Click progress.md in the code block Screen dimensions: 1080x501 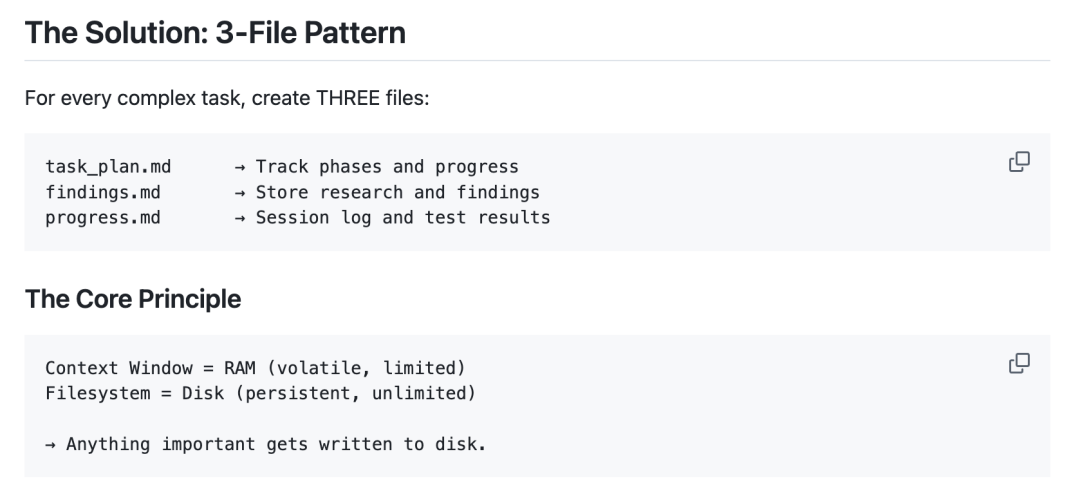point(103,217)
